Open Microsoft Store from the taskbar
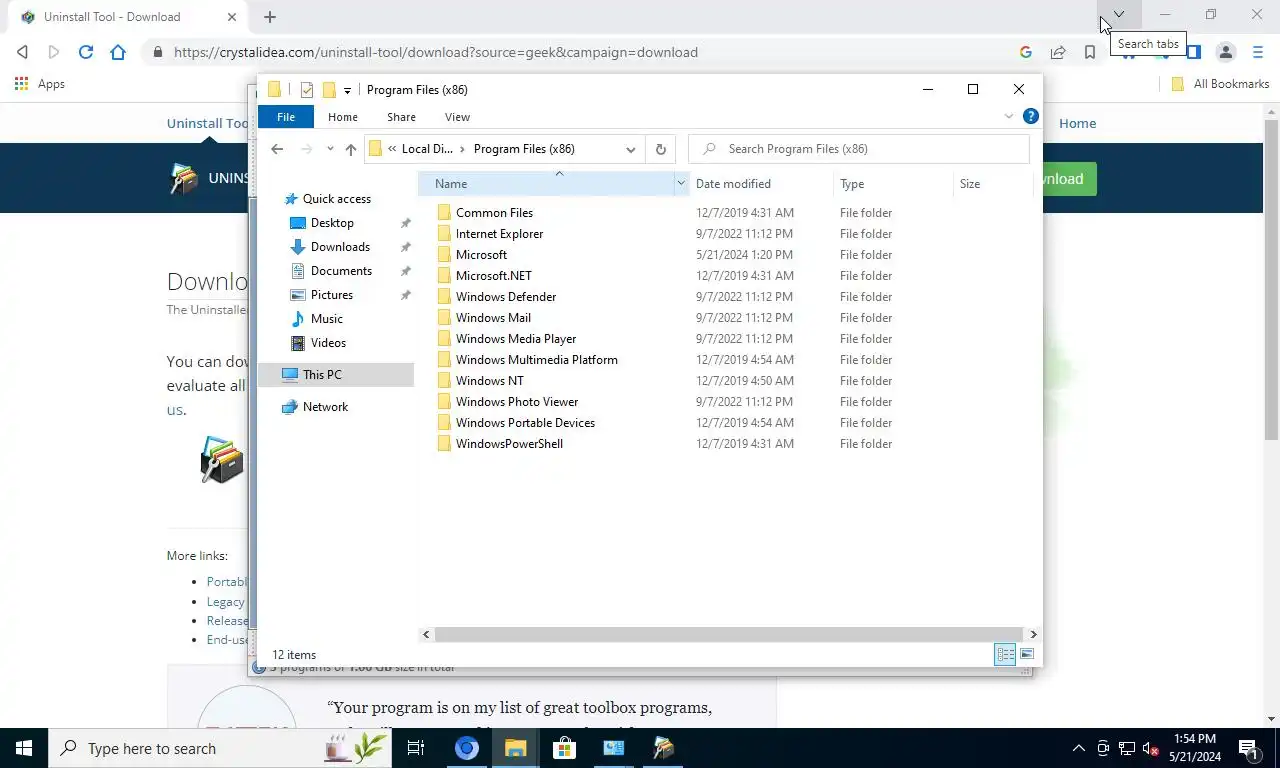1280x768 pixels. [564, 748]
